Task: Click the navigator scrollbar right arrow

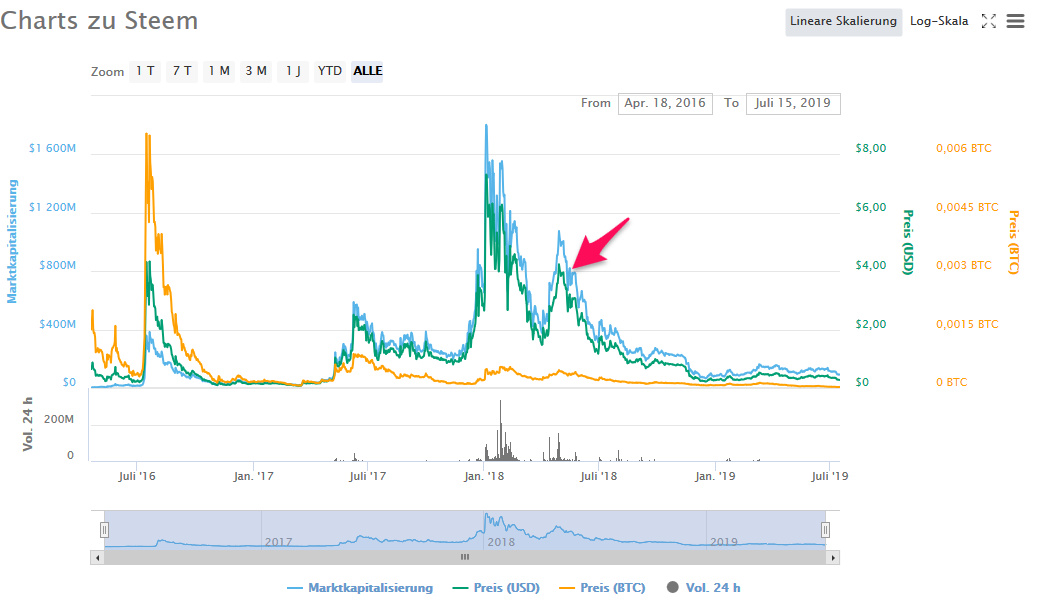Action: 833,557
